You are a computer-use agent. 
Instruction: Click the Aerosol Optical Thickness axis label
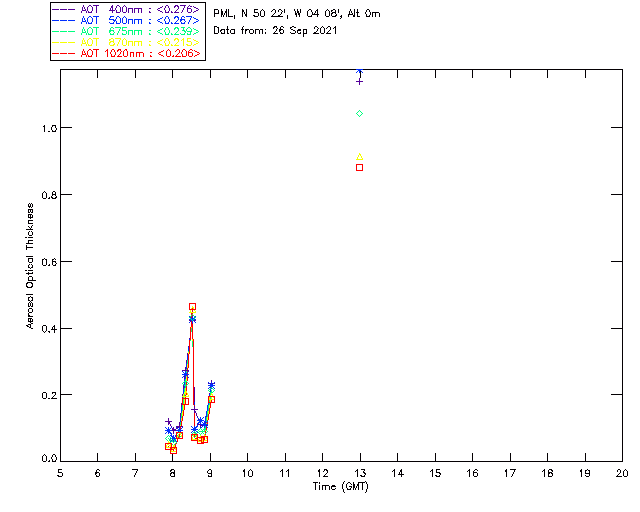(x=30, y=266)
